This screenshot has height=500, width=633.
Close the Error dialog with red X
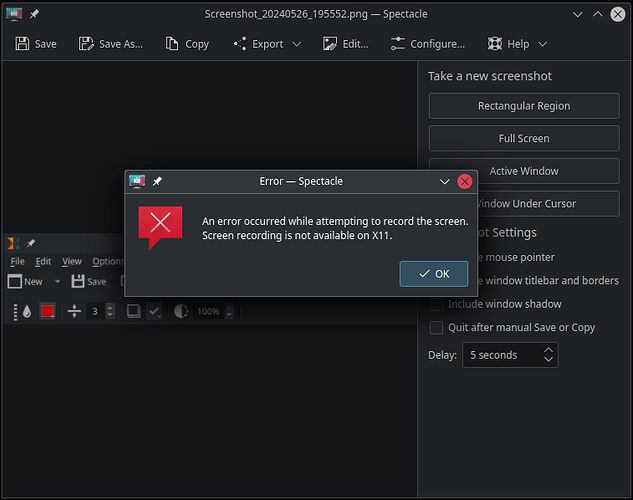(x=465, y=182)
